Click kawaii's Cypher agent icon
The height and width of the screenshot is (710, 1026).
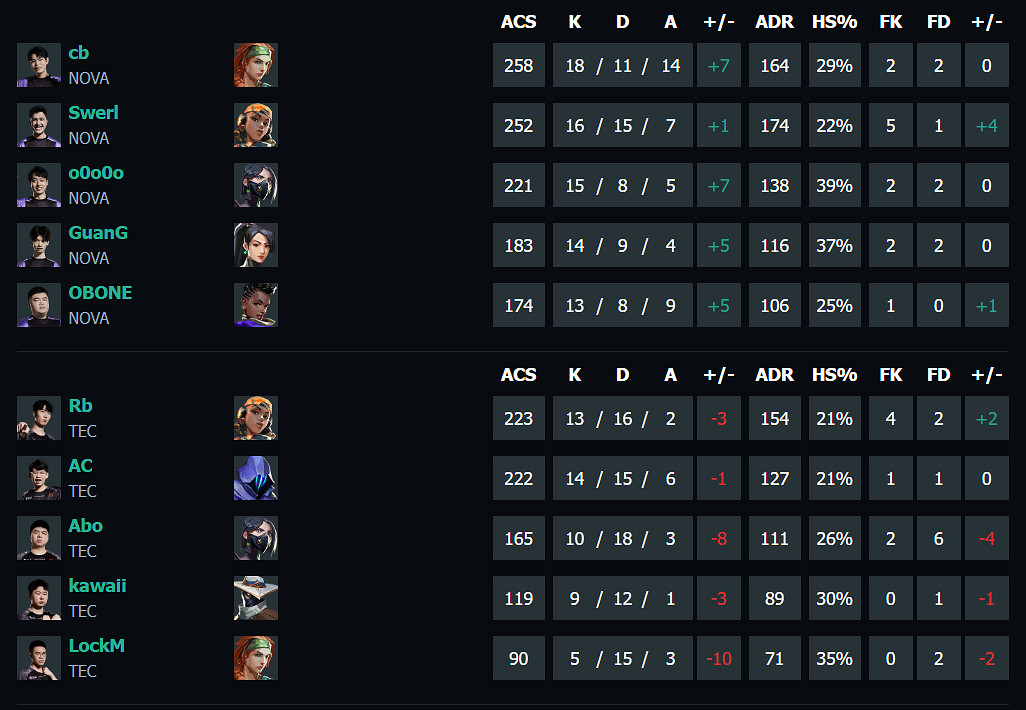point(256,598)
